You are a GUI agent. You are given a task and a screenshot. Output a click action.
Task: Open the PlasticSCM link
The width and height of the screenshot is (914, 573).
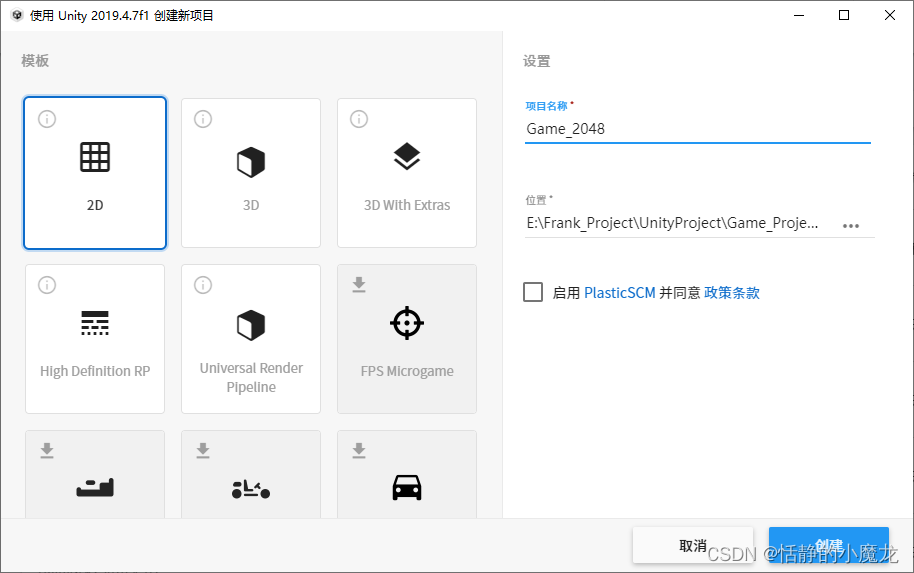click(620, 293)
